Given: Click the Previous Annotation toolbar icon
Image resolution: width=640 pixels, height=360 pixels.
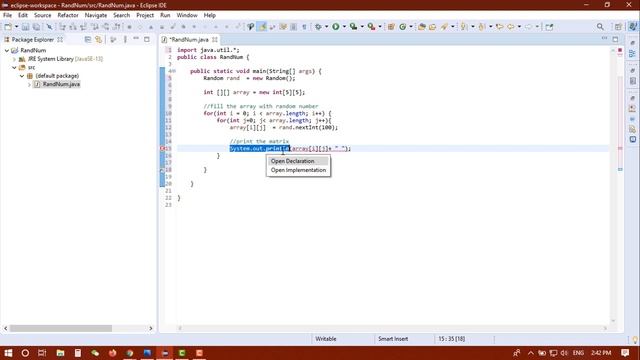Looking at the screenshot, I should (482, 27).
